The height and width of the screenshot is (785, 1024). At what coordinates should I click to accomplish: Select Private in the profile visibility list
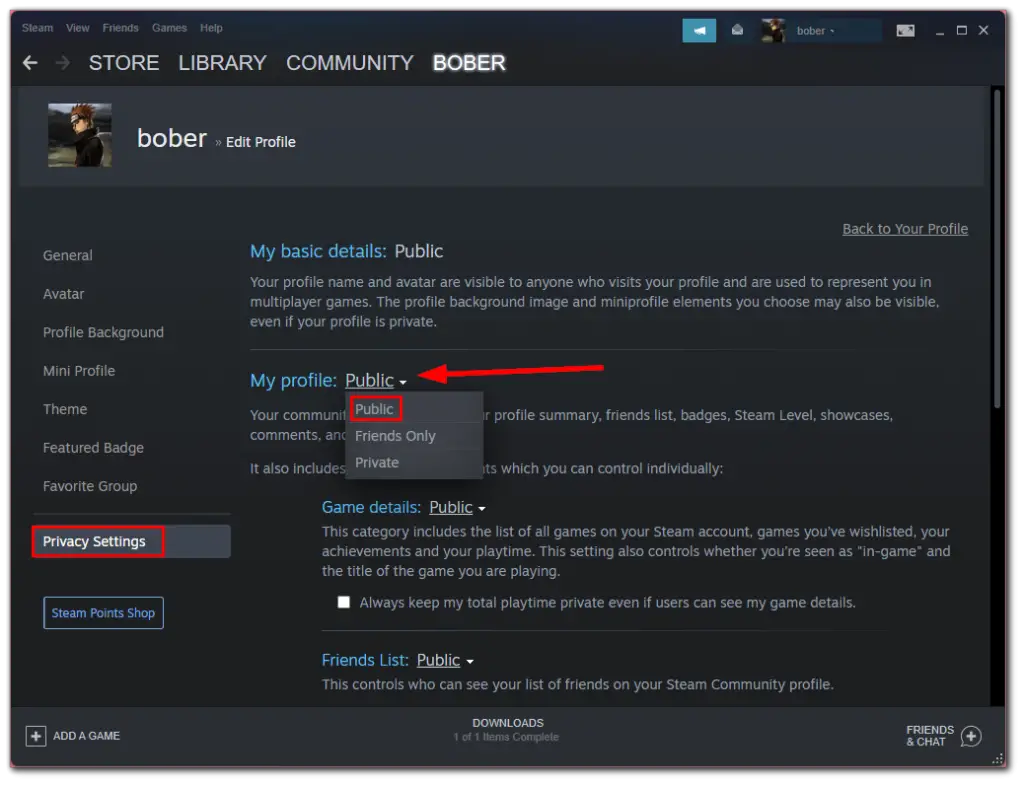377,462
